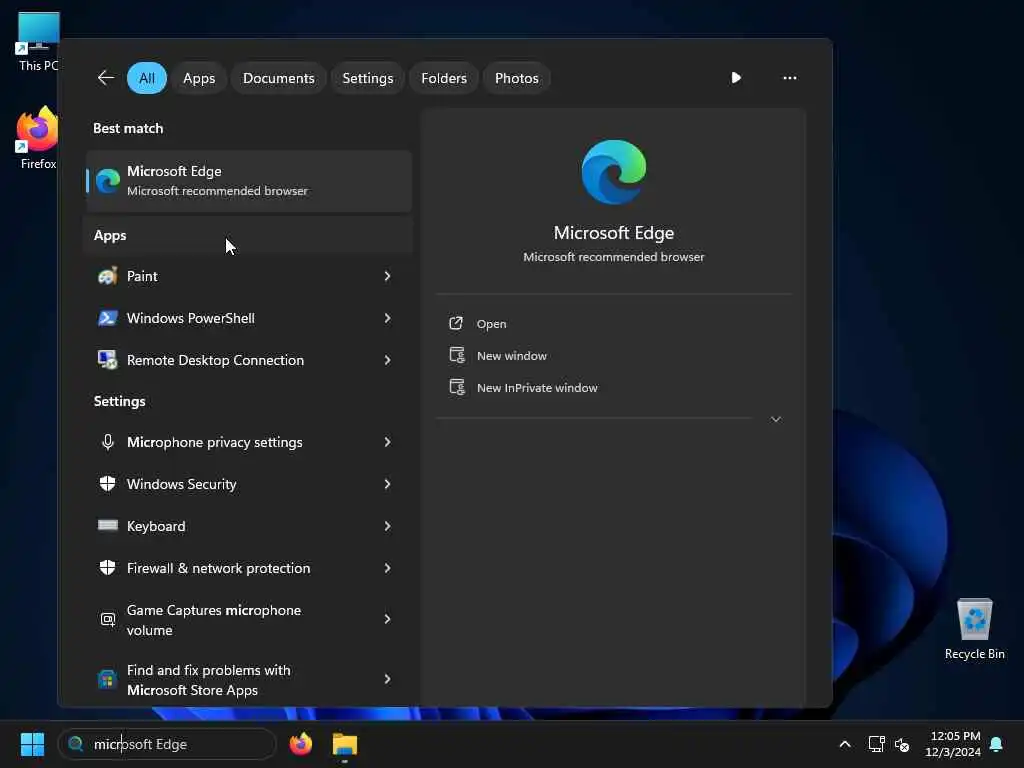Click the Remote Desktop Connection icon
The width and height of the screenshot is (1024, 768).
[x=108, y=360]
